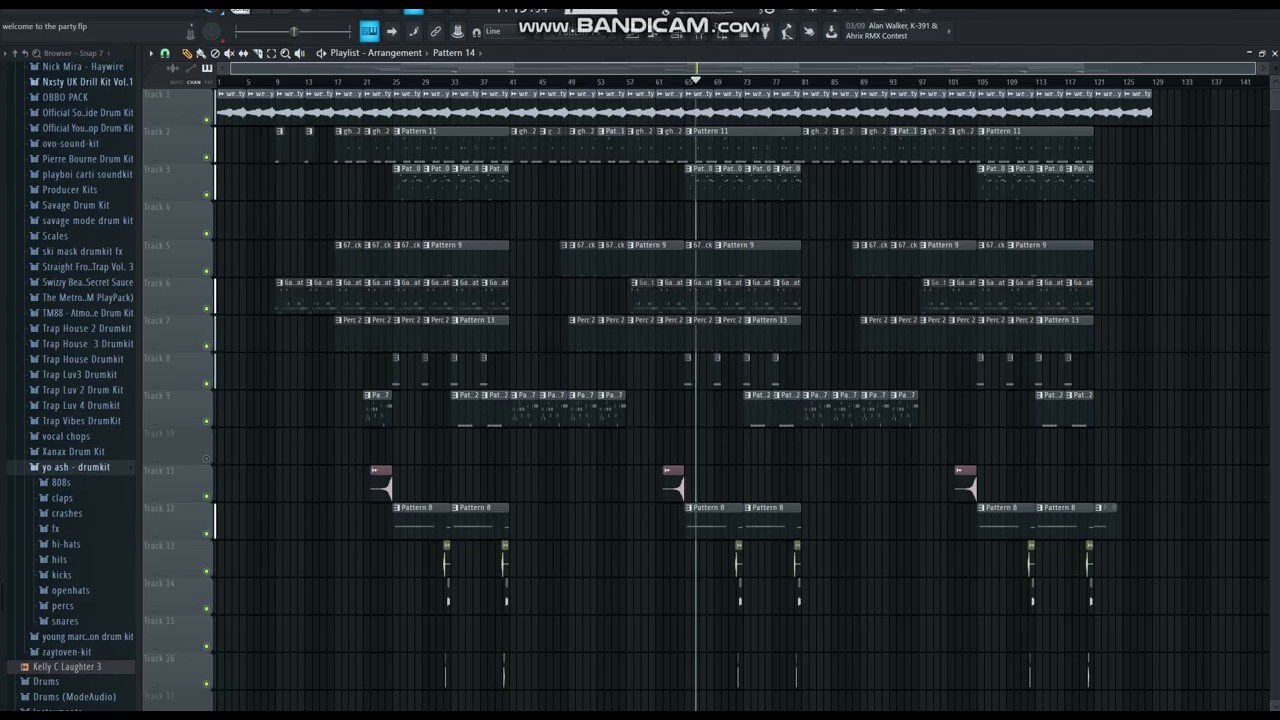Click the browser search magnifier icon
Screen dimensions: 1280x720
pyautogui.click(x=36, y=53)
